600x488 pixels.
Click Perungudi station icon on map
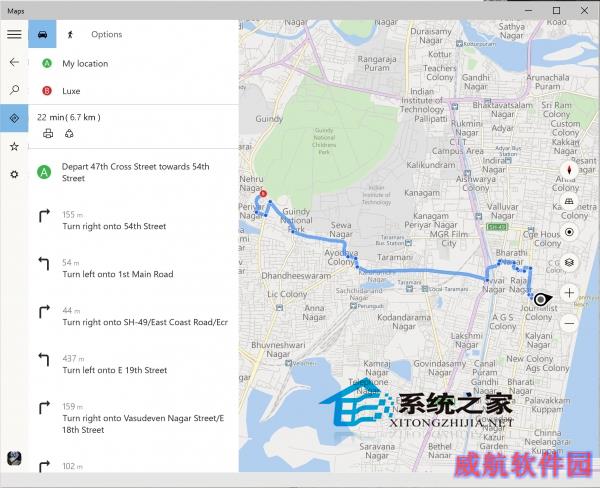354,305
